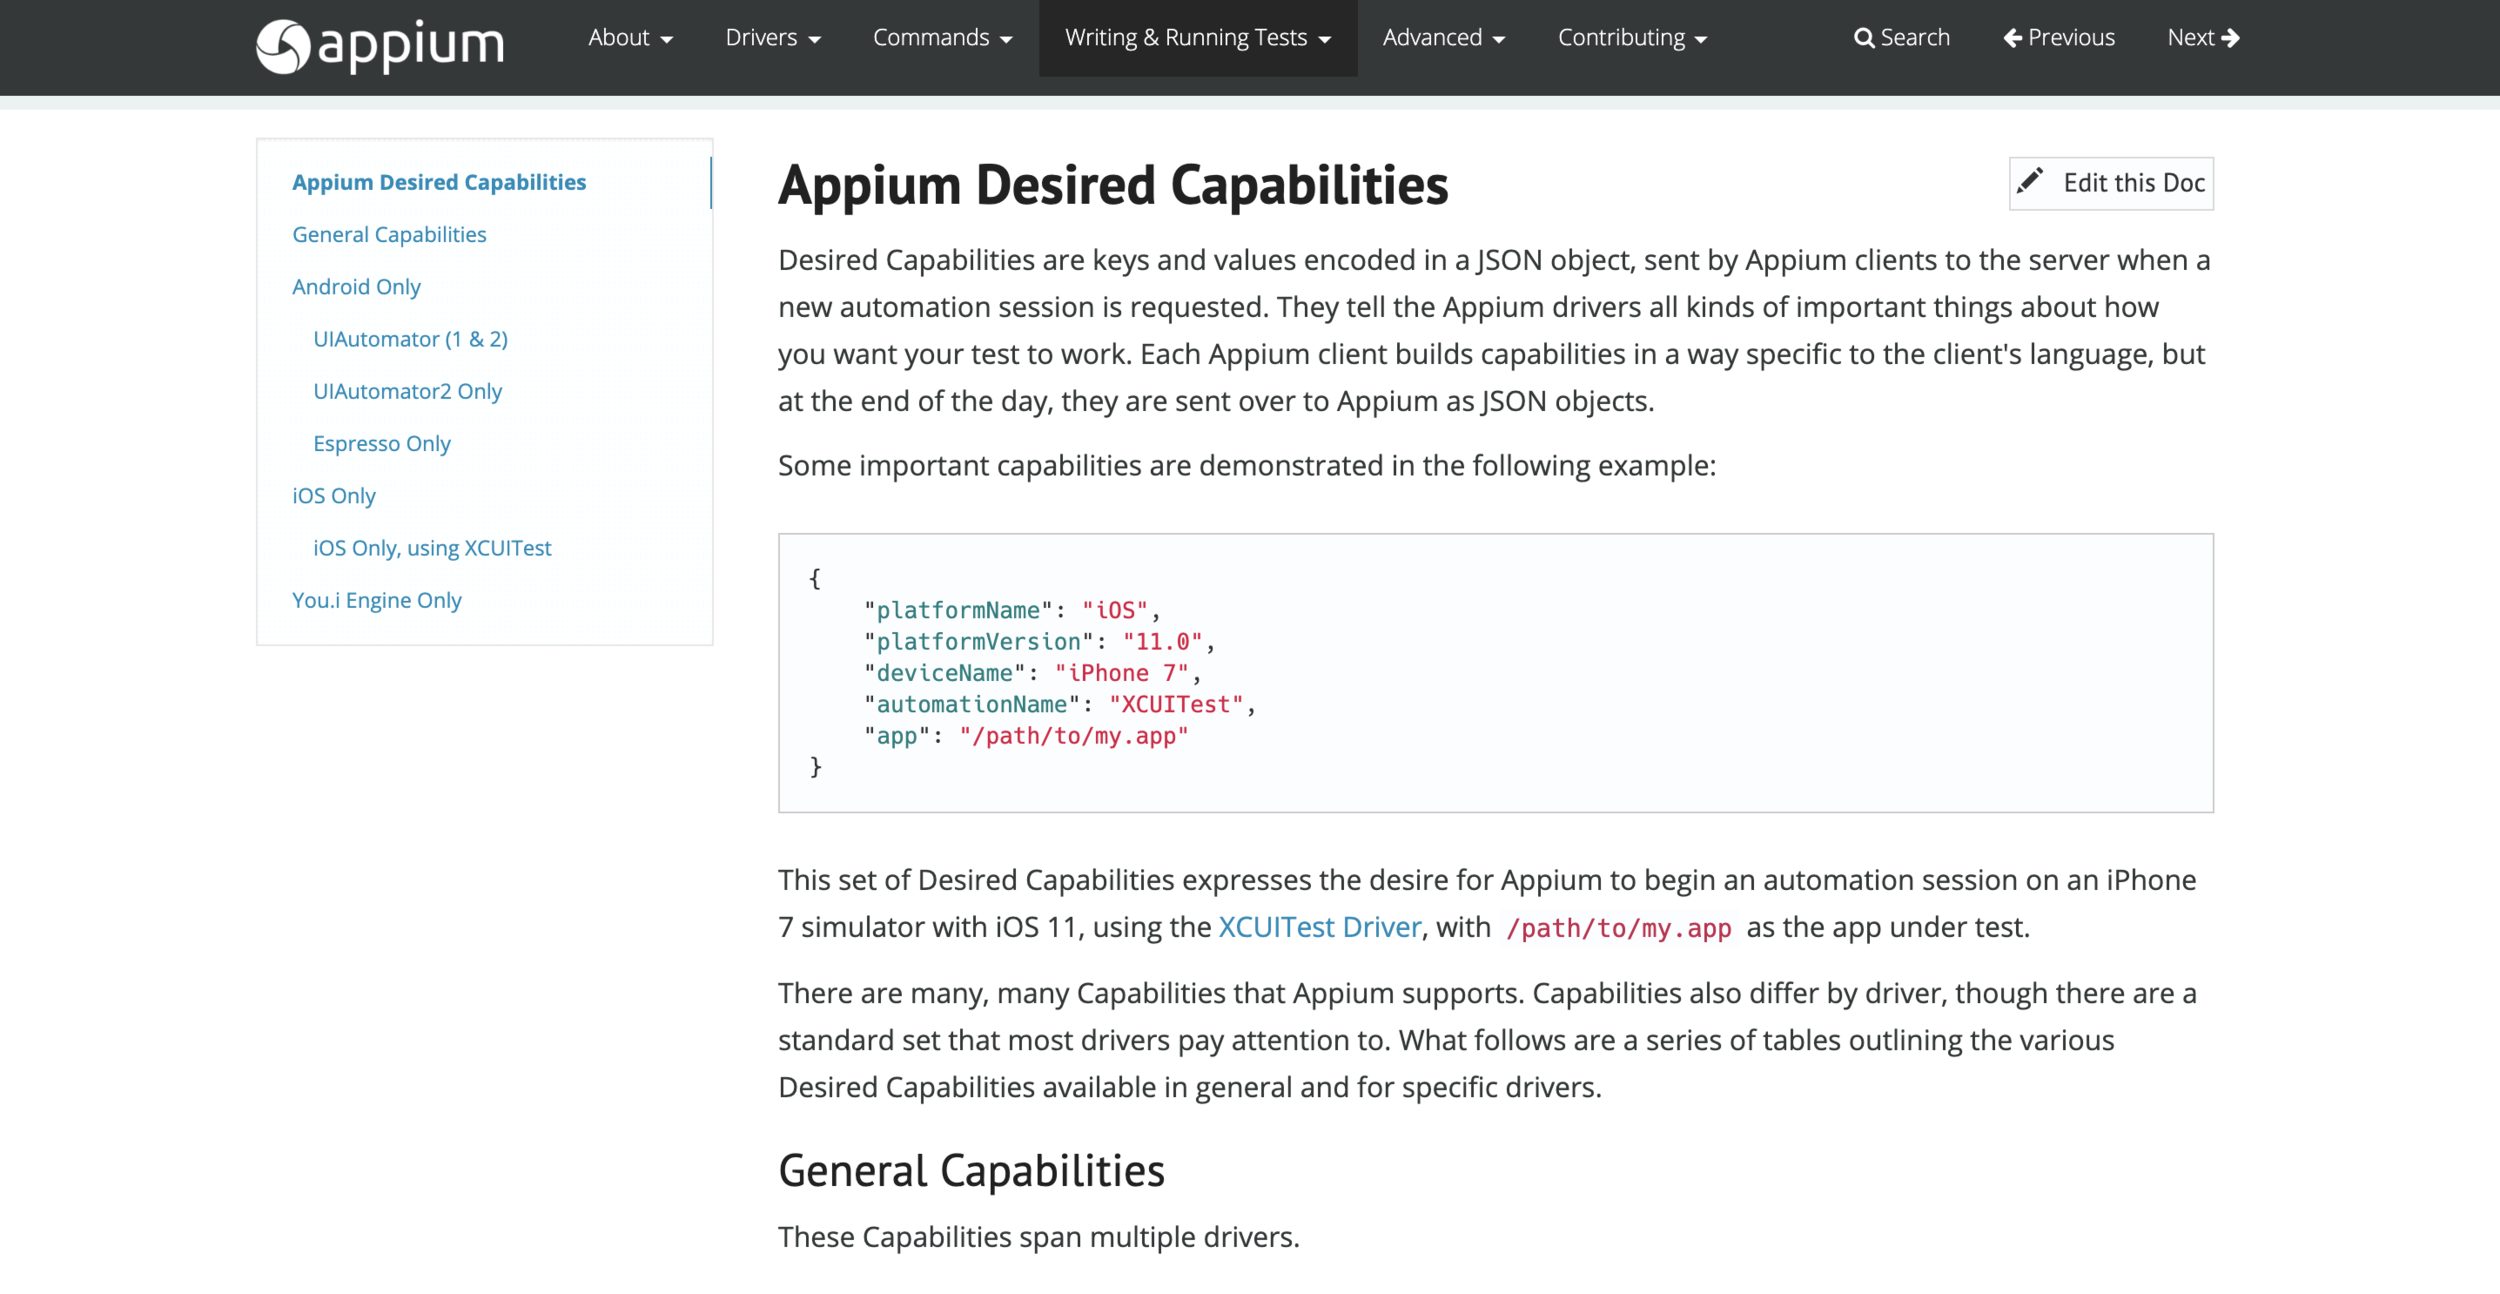Screen dimensions: 2500x1294
Task: Click the pencil icon in Edit this Doc
Action: [2030, 182]
